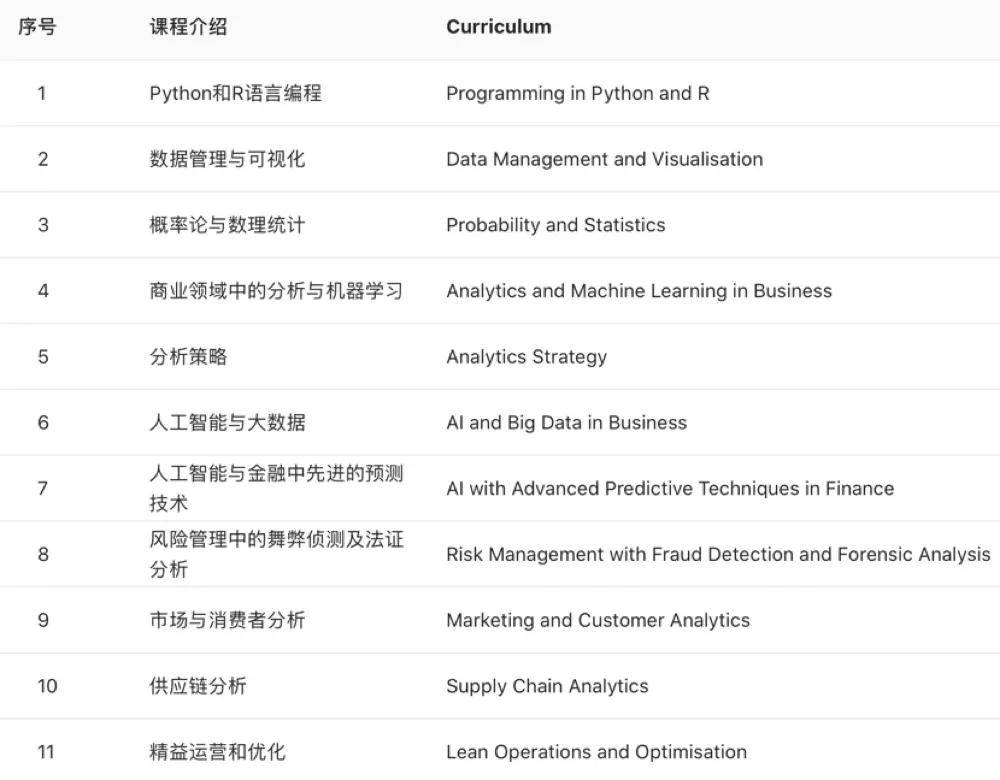
Task: Select Lean Operations and Optimisation text
Action: click(596, 752)
